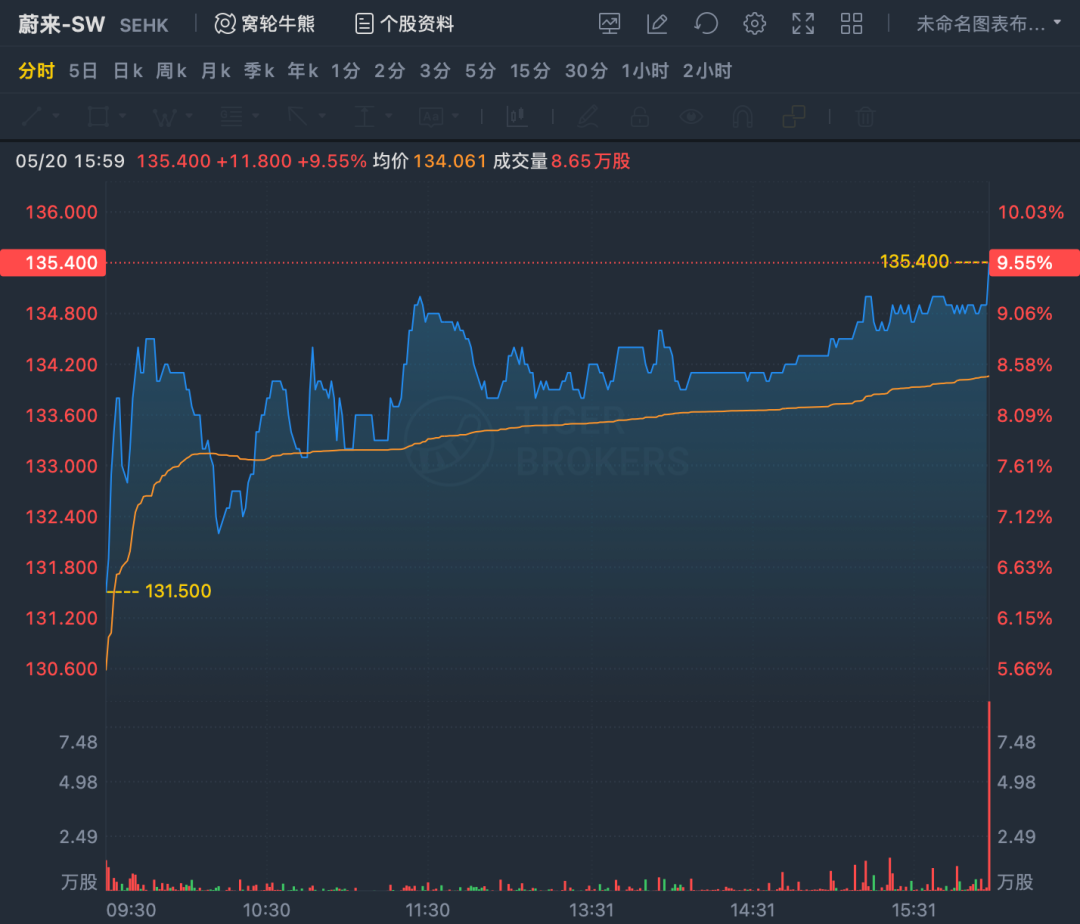Screen dimensions: 1080x924
Task: Switch to the 5日 tab
Action: pos(83,71)
